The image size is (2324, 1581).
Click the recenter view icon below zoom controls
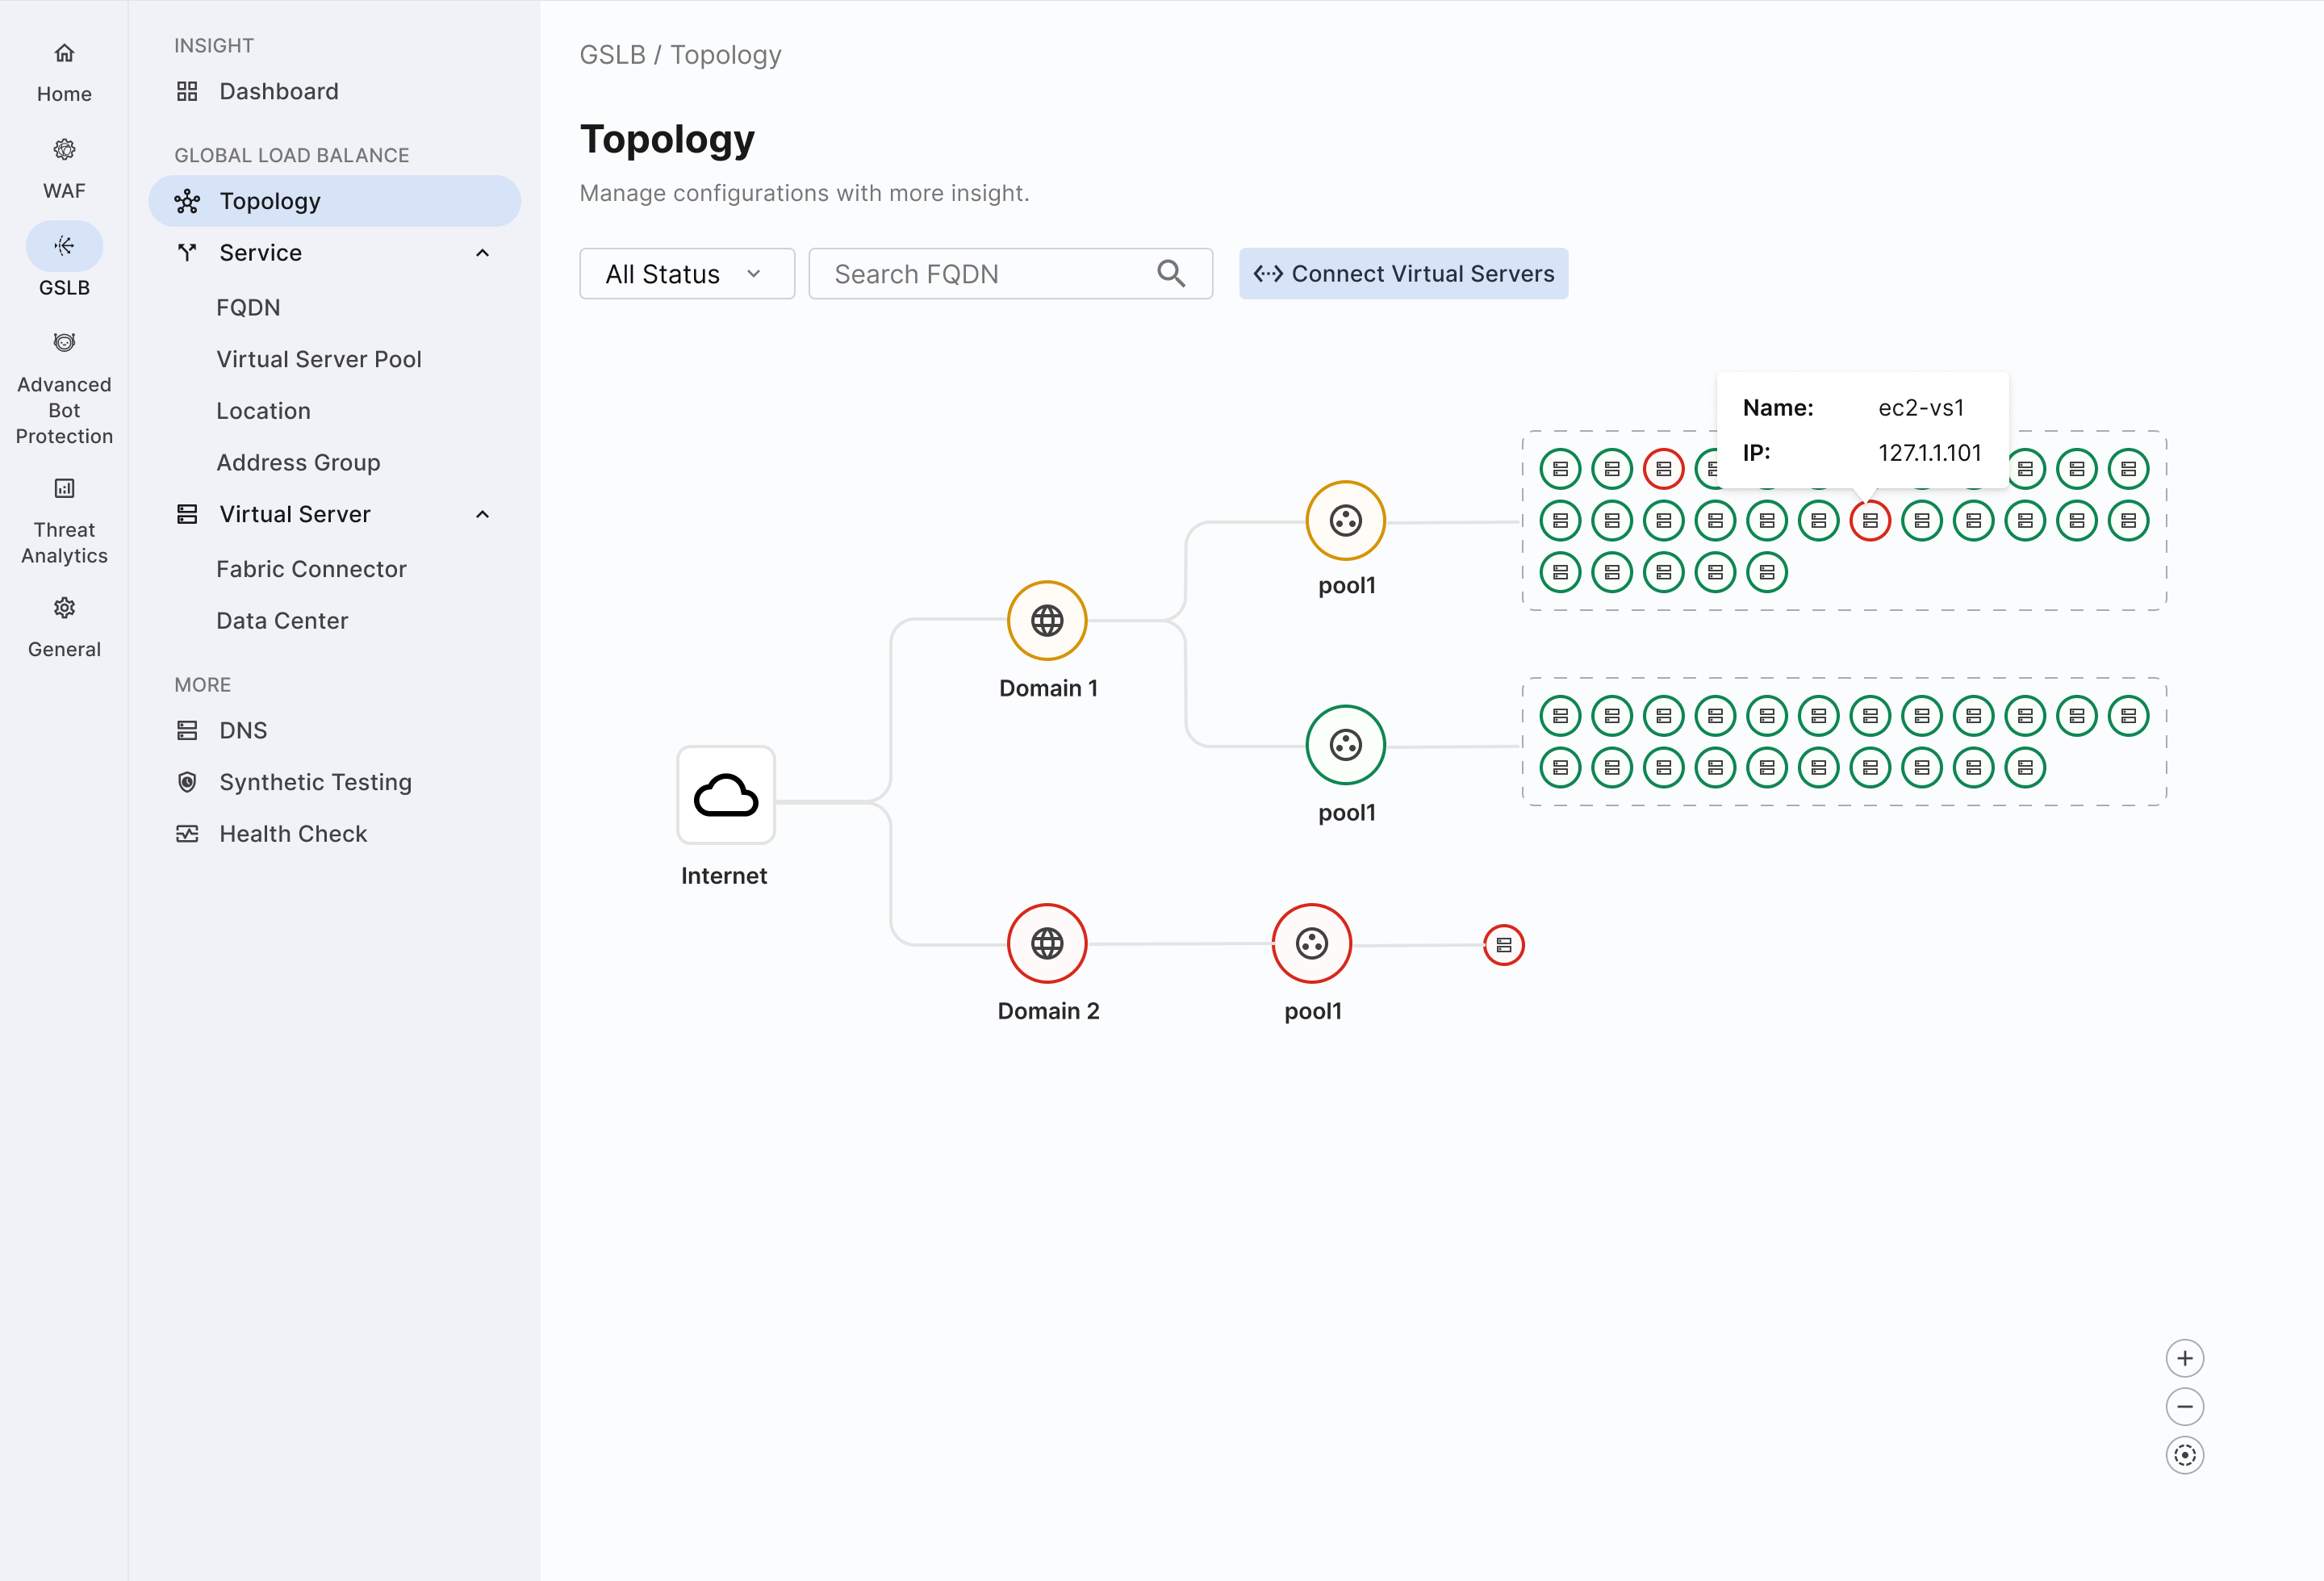point(2186,1455)
